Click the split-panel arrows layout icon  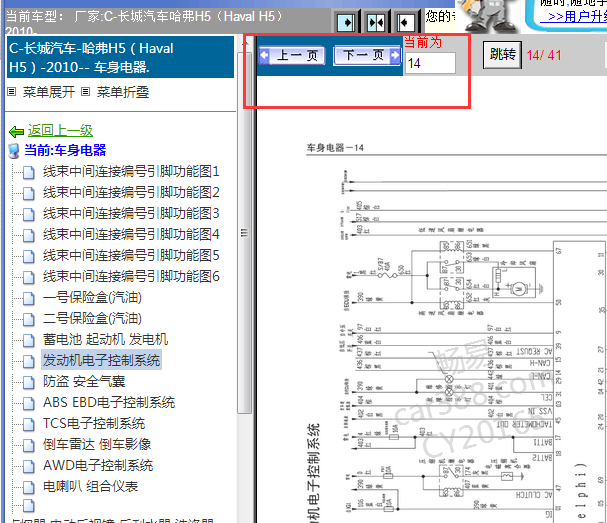point(376,22)
